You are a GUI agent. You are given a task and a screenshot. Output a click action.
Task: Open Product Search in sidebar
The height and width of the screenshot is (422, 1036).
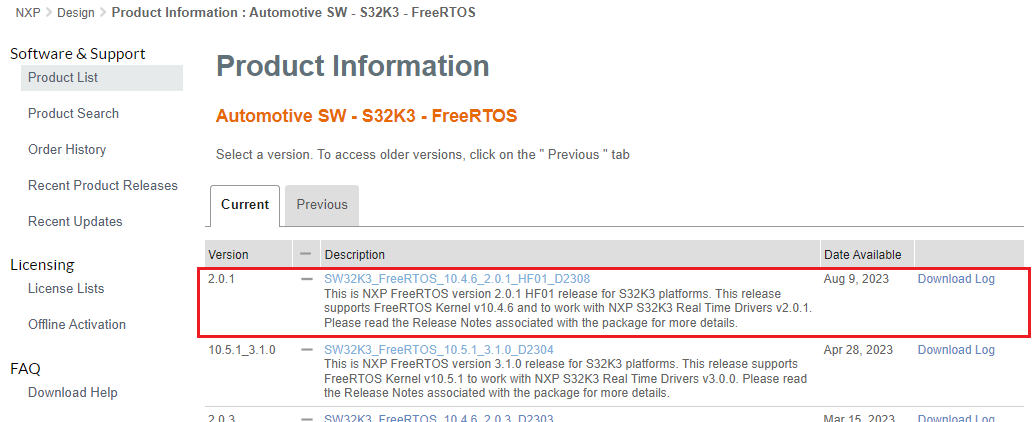click(x=73, y=114)
